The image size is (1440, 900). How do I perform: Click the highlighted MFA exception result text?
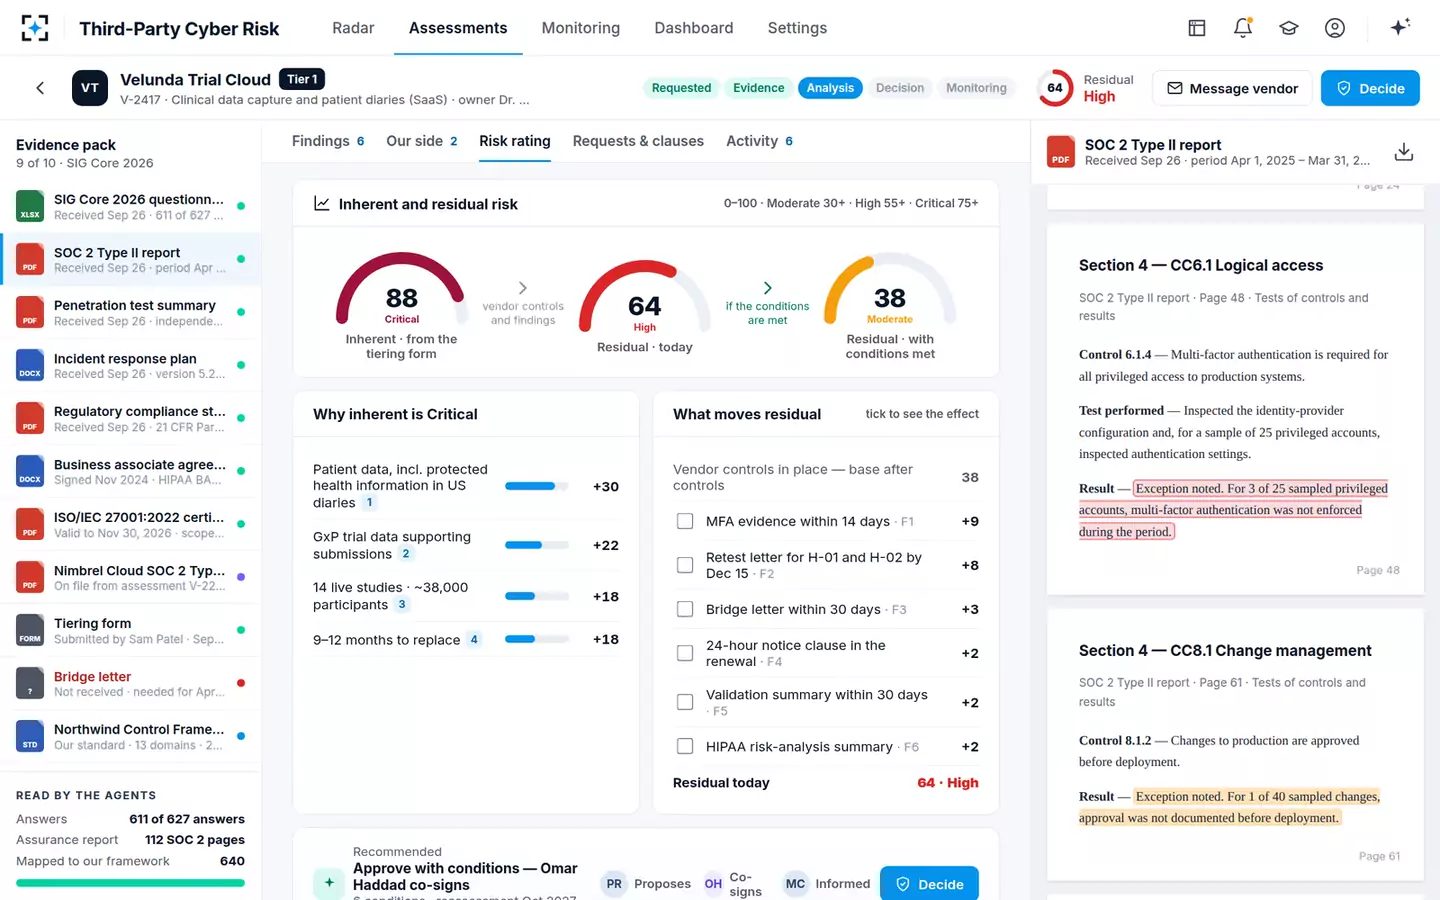tap(1233, 510)
